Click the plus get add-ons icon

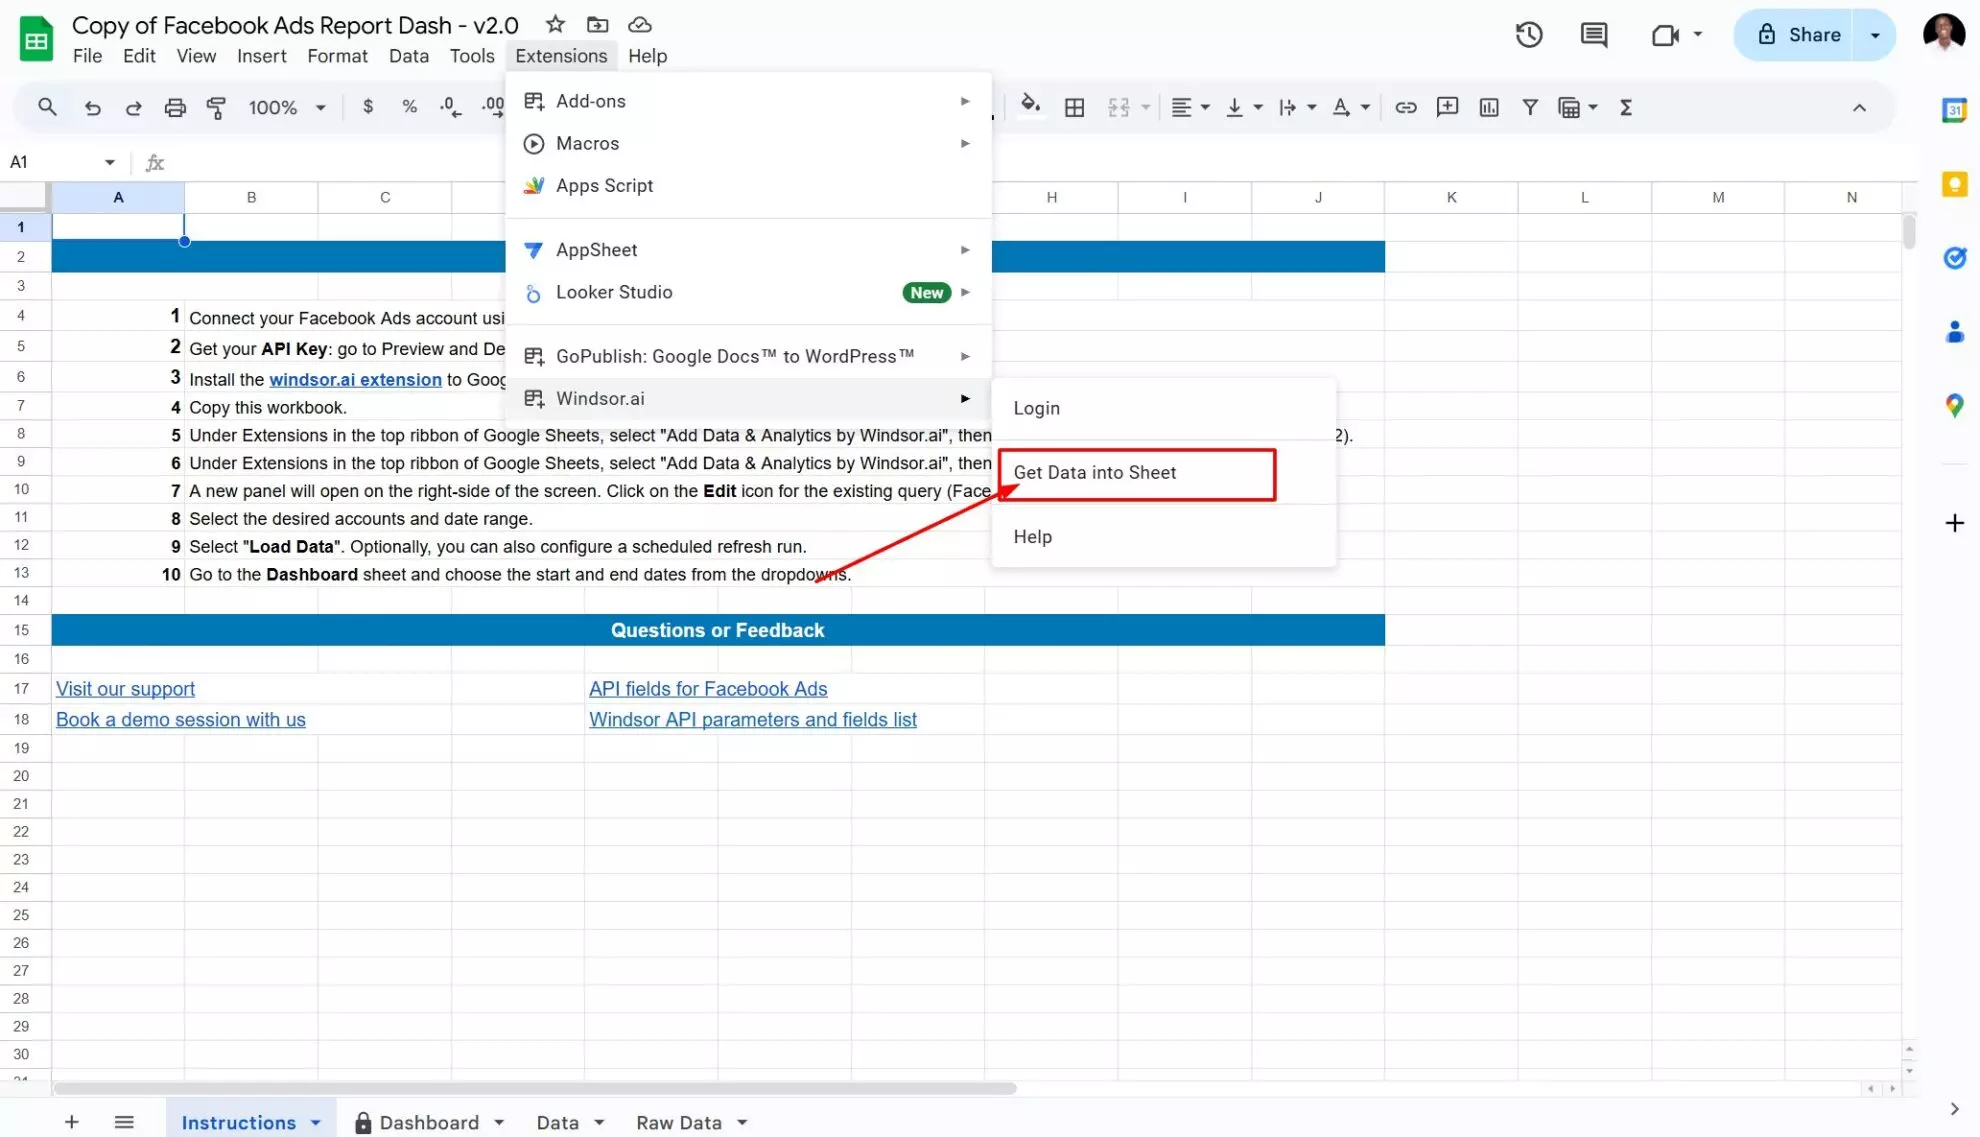pyautogui.click(x=1954, y=523)
